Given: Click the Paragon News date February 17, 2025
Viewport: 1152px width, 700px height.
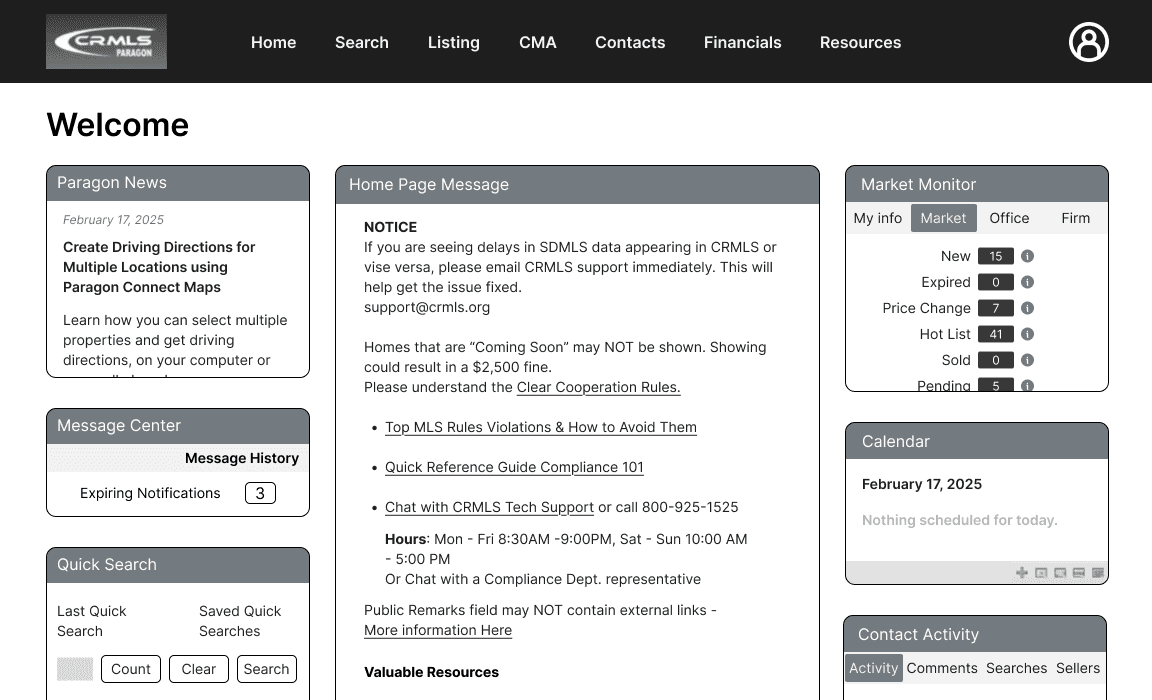Looking at the screenshot, I should [x=113, y=220].
